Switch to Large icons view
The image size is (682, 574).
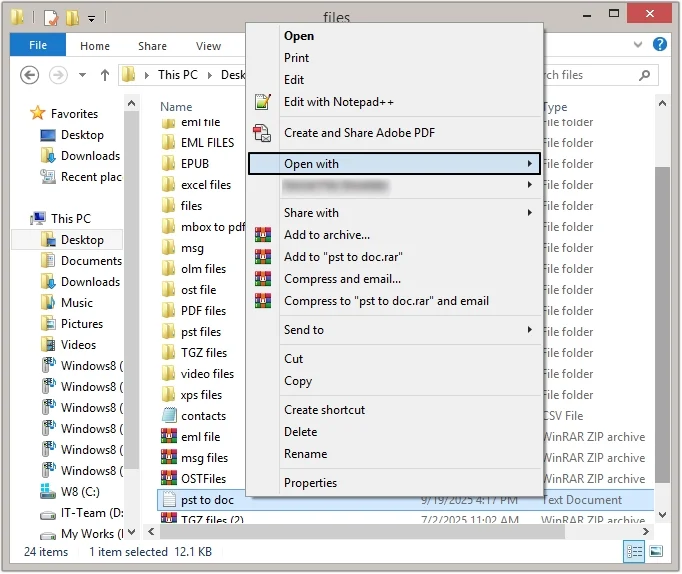point(656,552)
